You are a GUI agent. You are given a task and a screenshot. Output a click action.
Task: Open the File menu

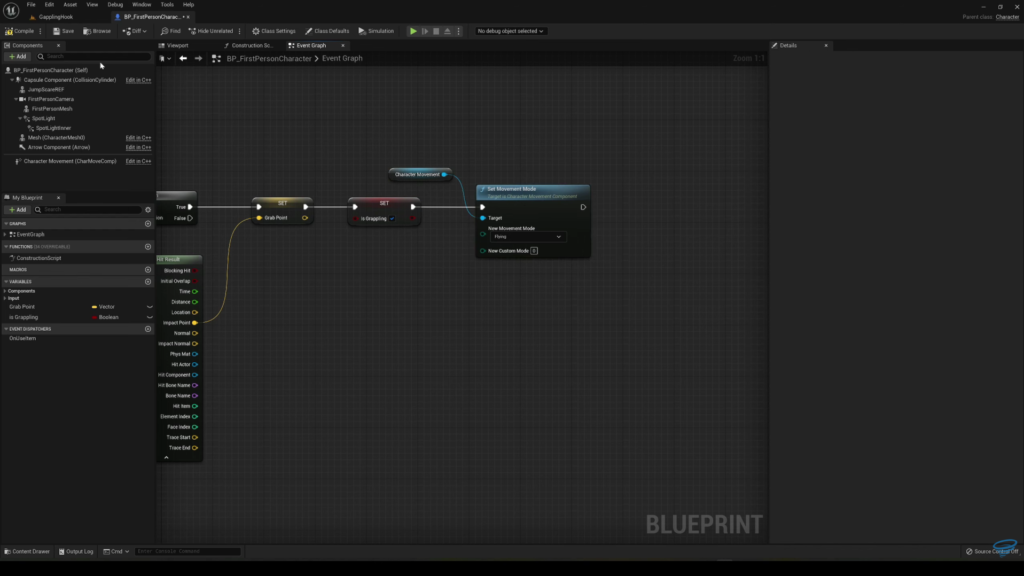[x=31, y=5]
